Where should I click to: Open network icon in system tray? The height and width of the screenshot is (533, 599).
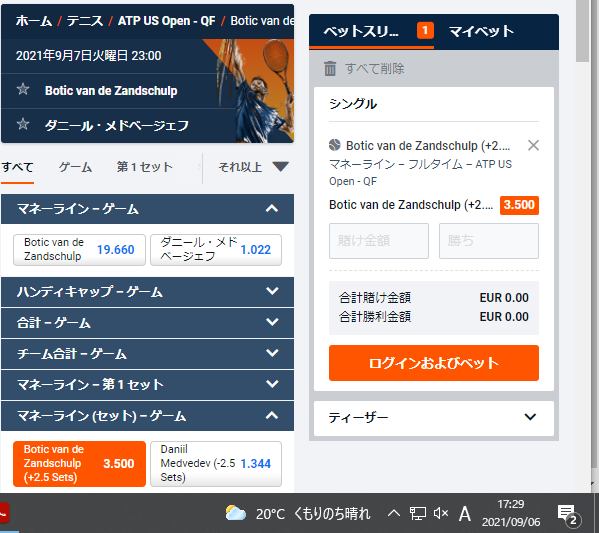pyautogui.click(x=418, y=513)
